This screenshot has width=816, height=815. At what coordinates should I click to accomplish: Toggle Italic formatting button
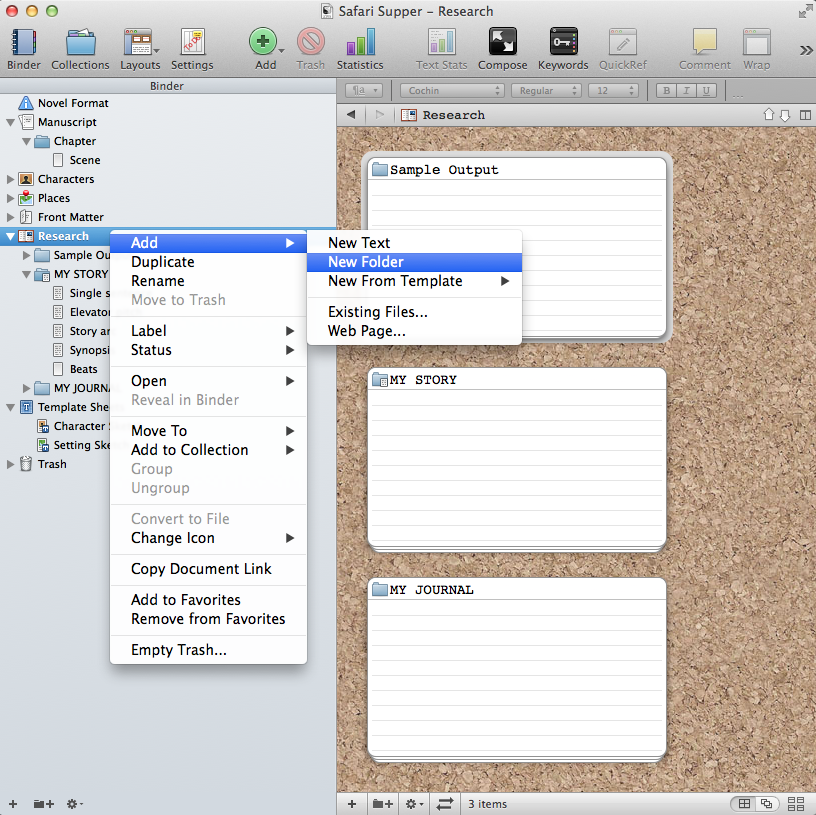pos(686,91)
